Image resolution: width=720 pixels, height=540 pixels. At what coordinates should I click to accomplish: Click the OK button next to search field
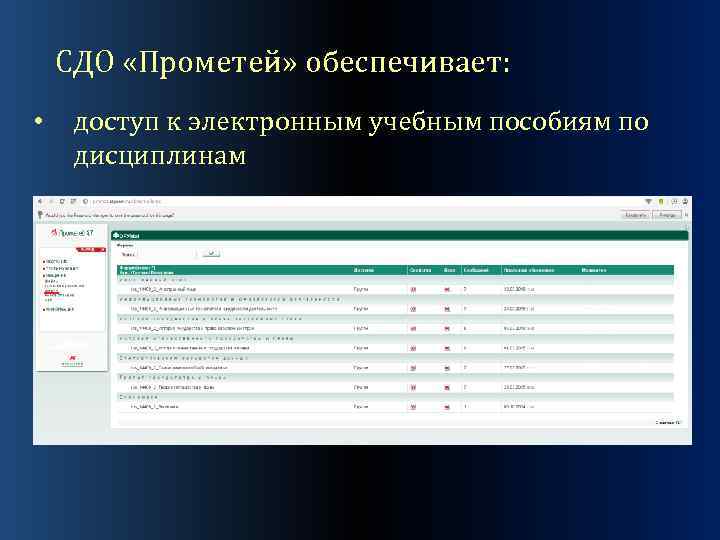pos(211,253)
